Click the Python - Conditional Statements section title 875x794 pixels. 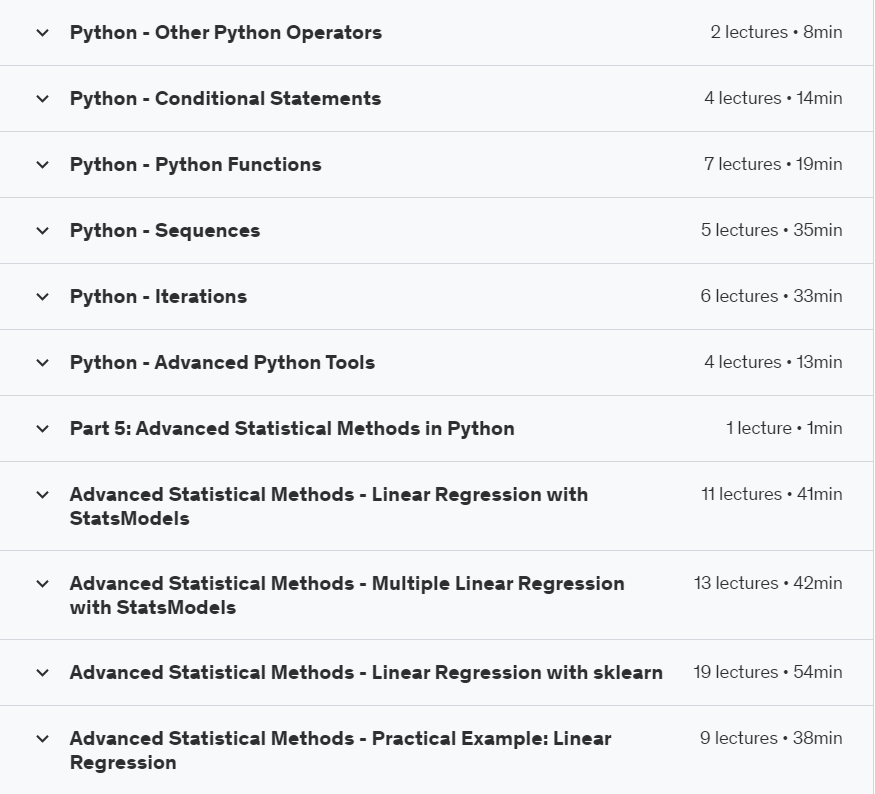pos(225,99)
